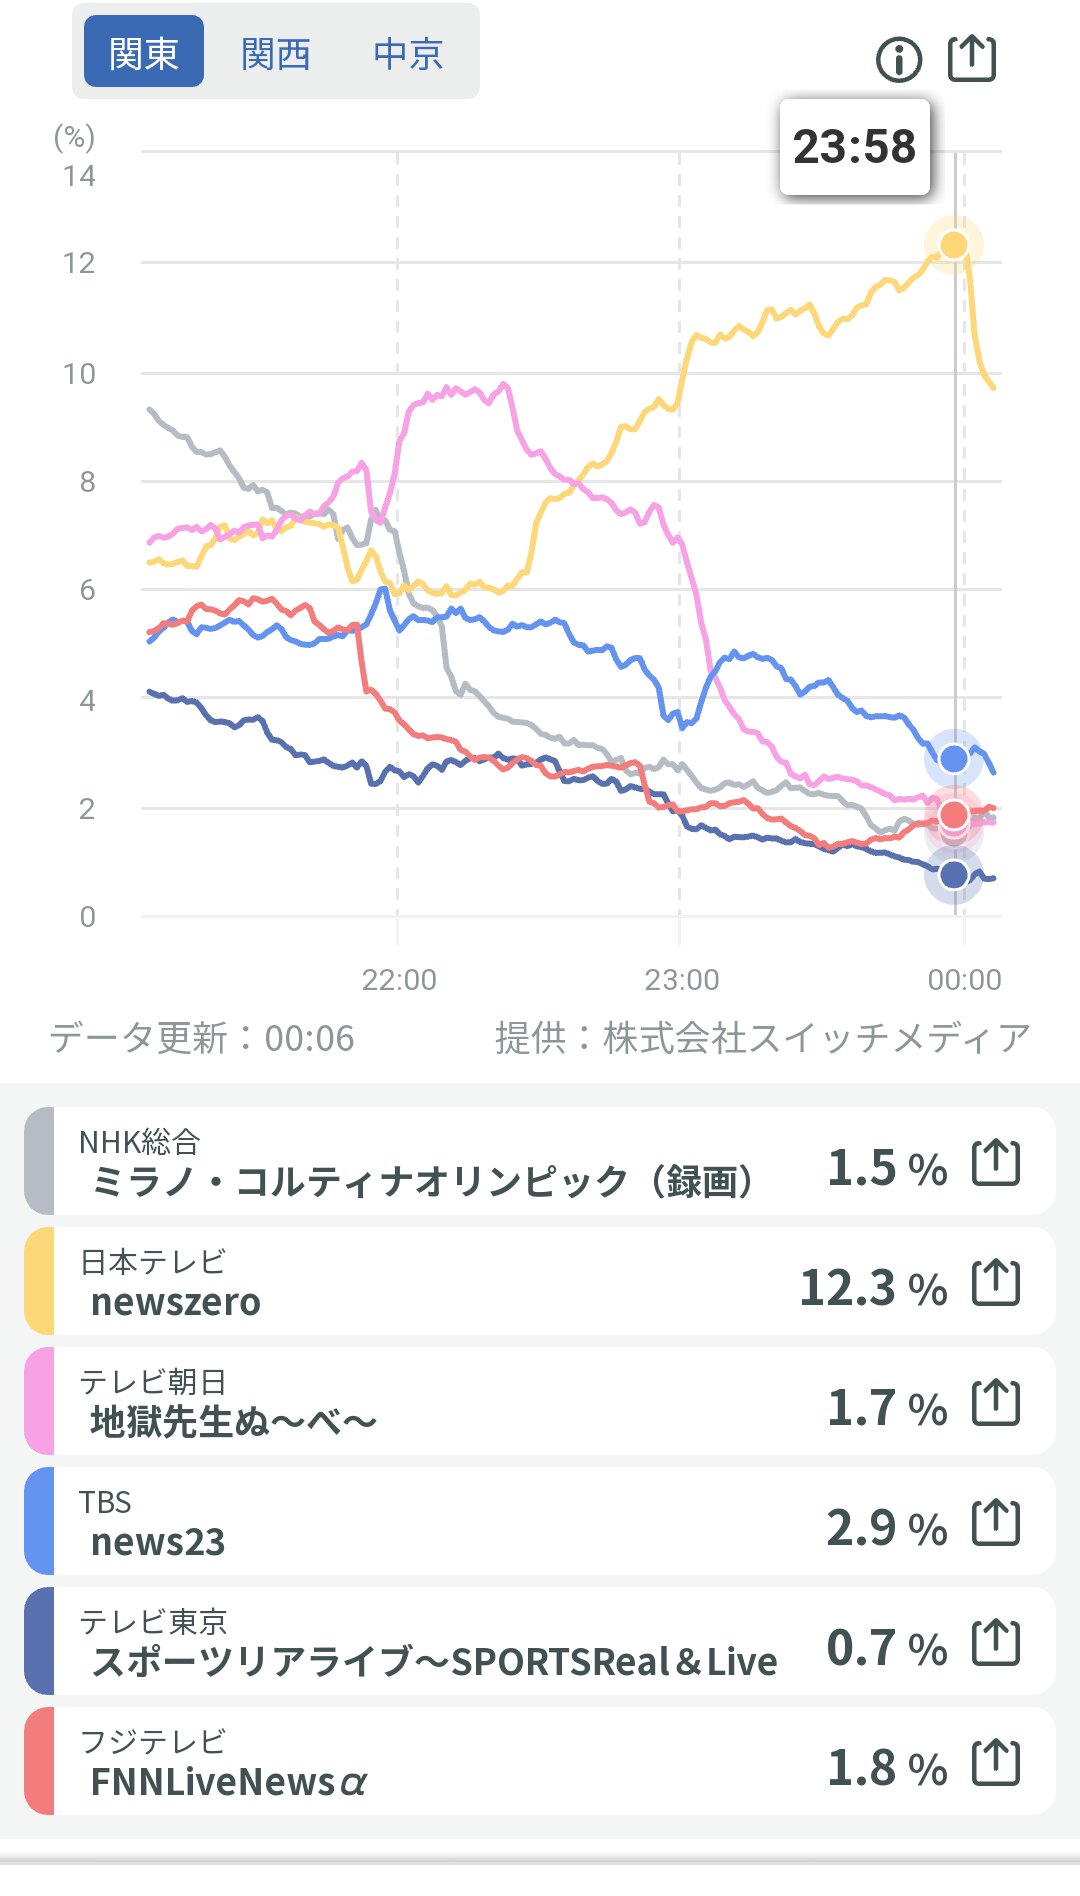Share the TBS news23 rating
This screenshot has height=1896, width=1080.
[996, 1523]
